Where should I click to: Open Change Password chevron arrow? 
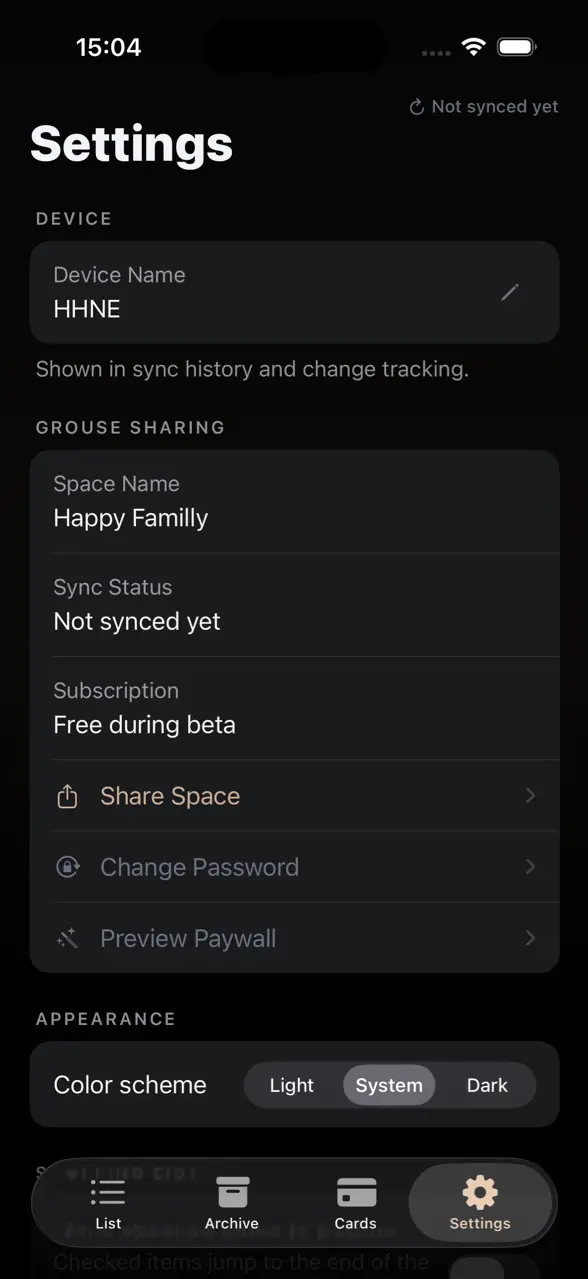(x=531, y=867)
